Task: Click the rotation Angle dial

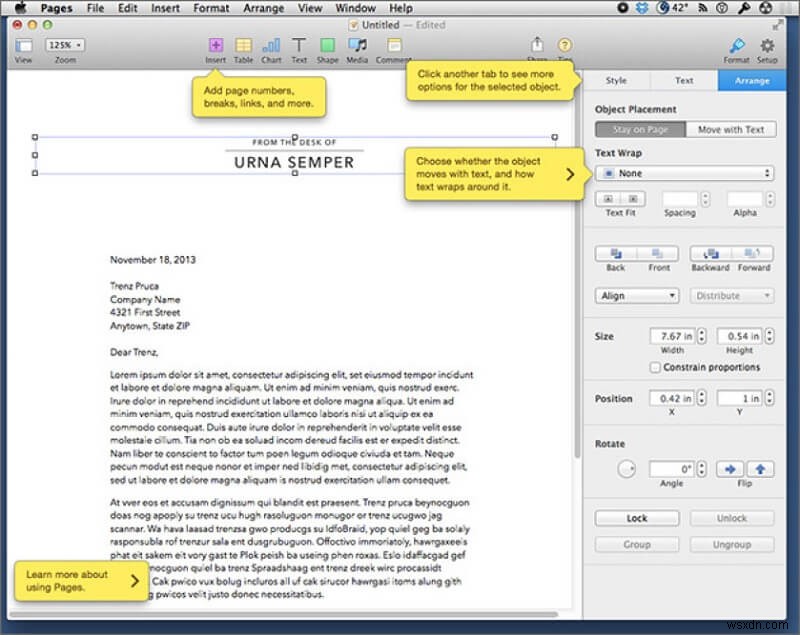Action: pos(627,468)
